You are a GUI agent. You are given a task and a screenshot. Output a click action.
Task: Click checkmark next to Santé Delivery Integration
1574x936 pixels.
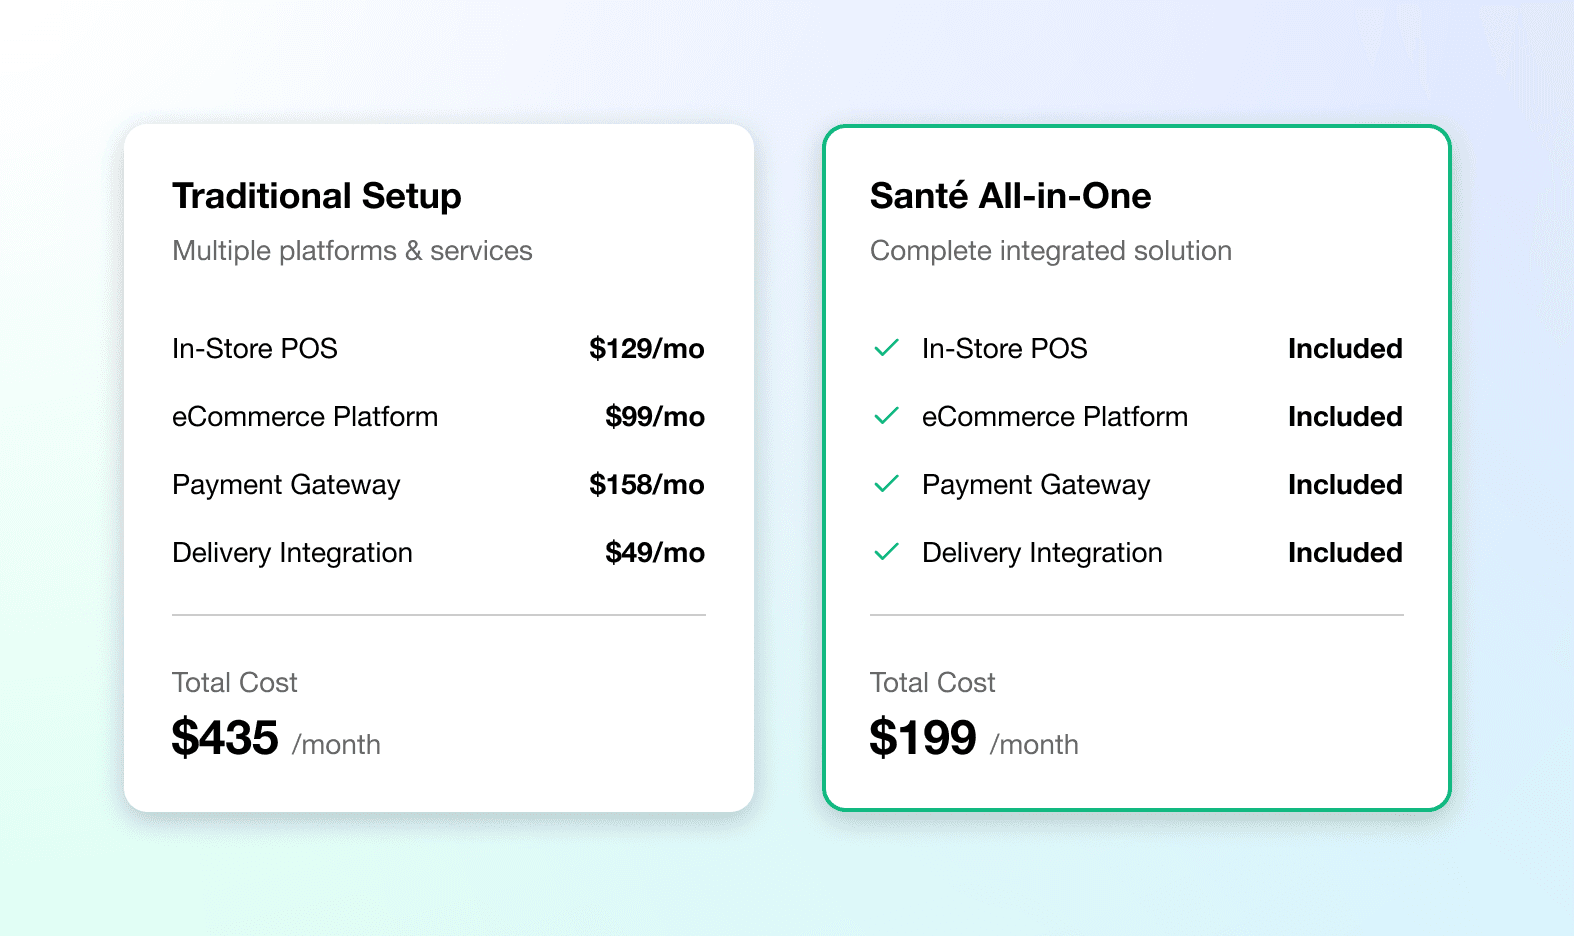pos(886,552)
